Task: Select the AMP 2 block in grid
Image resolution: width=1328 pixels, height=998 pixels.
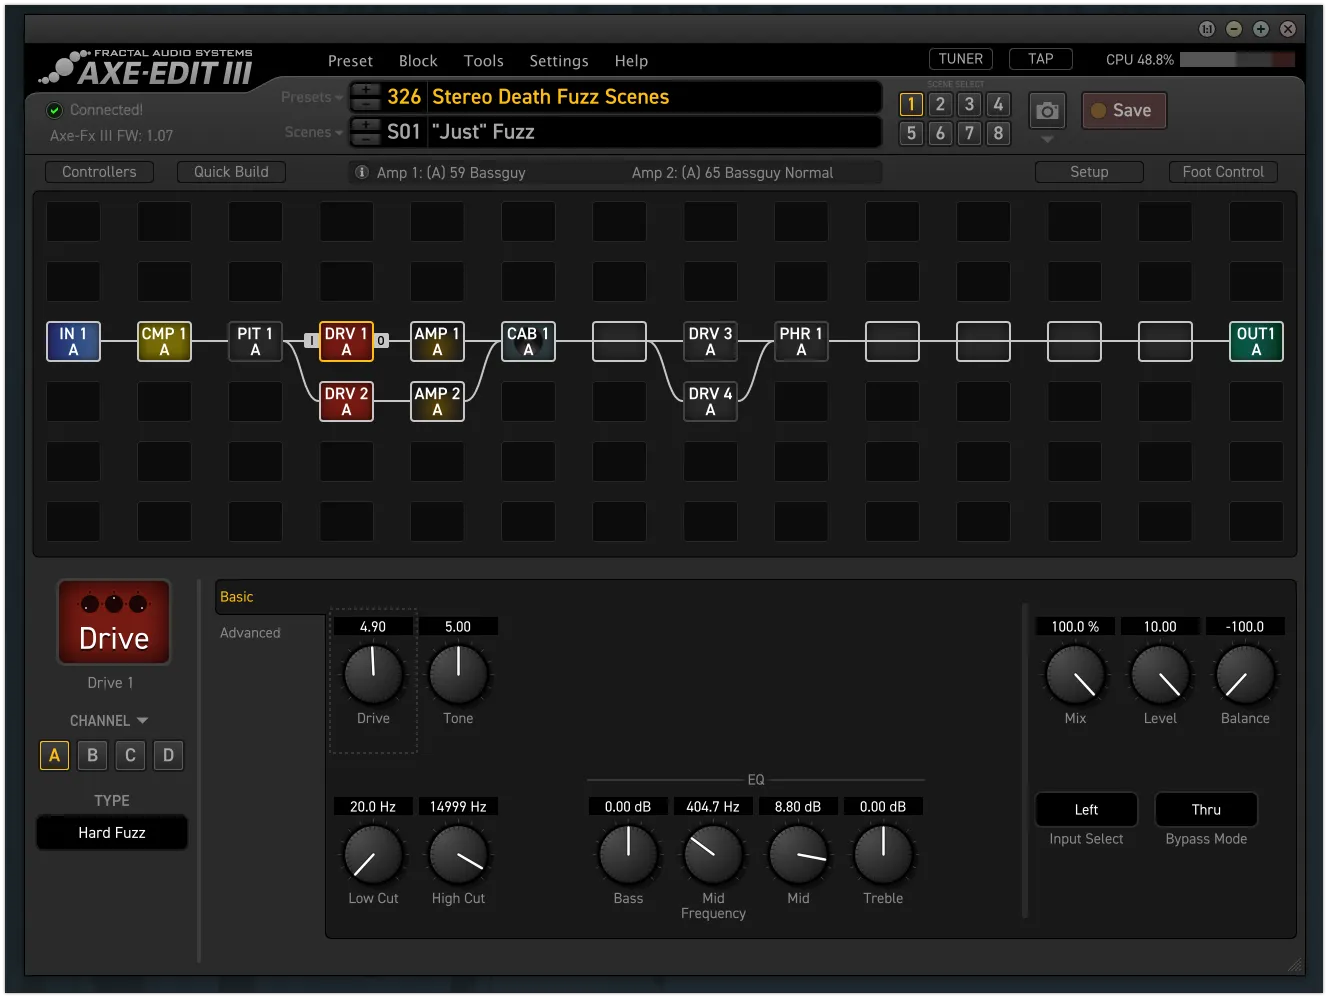Action: 437,402
